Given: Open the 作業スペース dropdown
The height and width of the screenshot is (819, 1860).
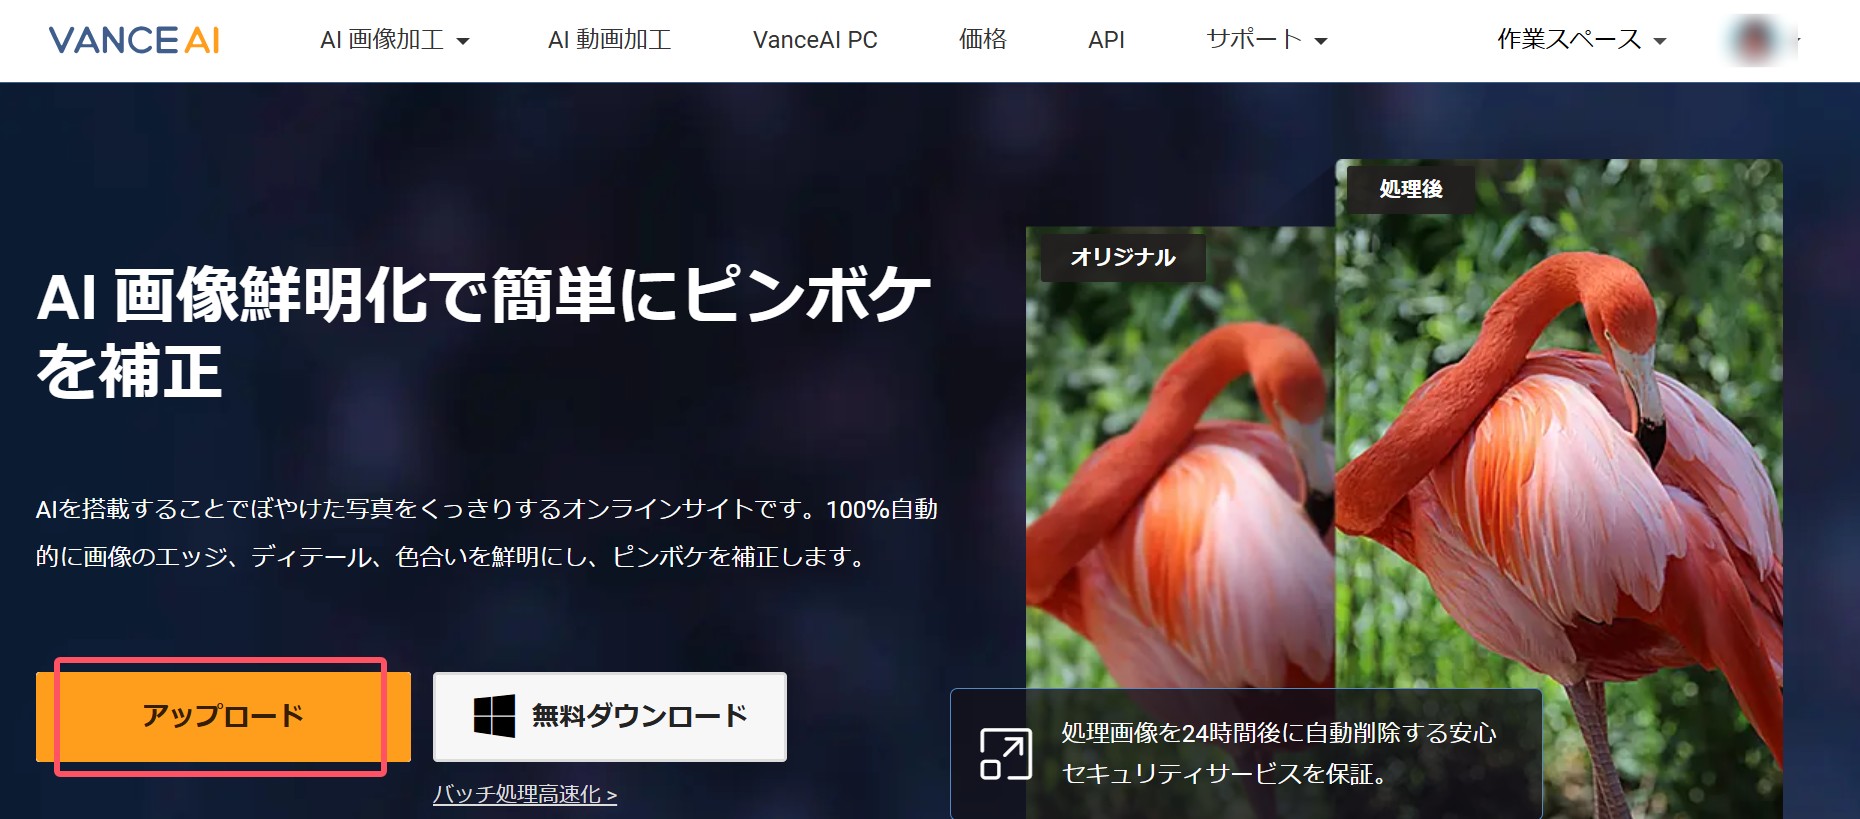Looking at the screenshot, I should (x=1581, y=40).
